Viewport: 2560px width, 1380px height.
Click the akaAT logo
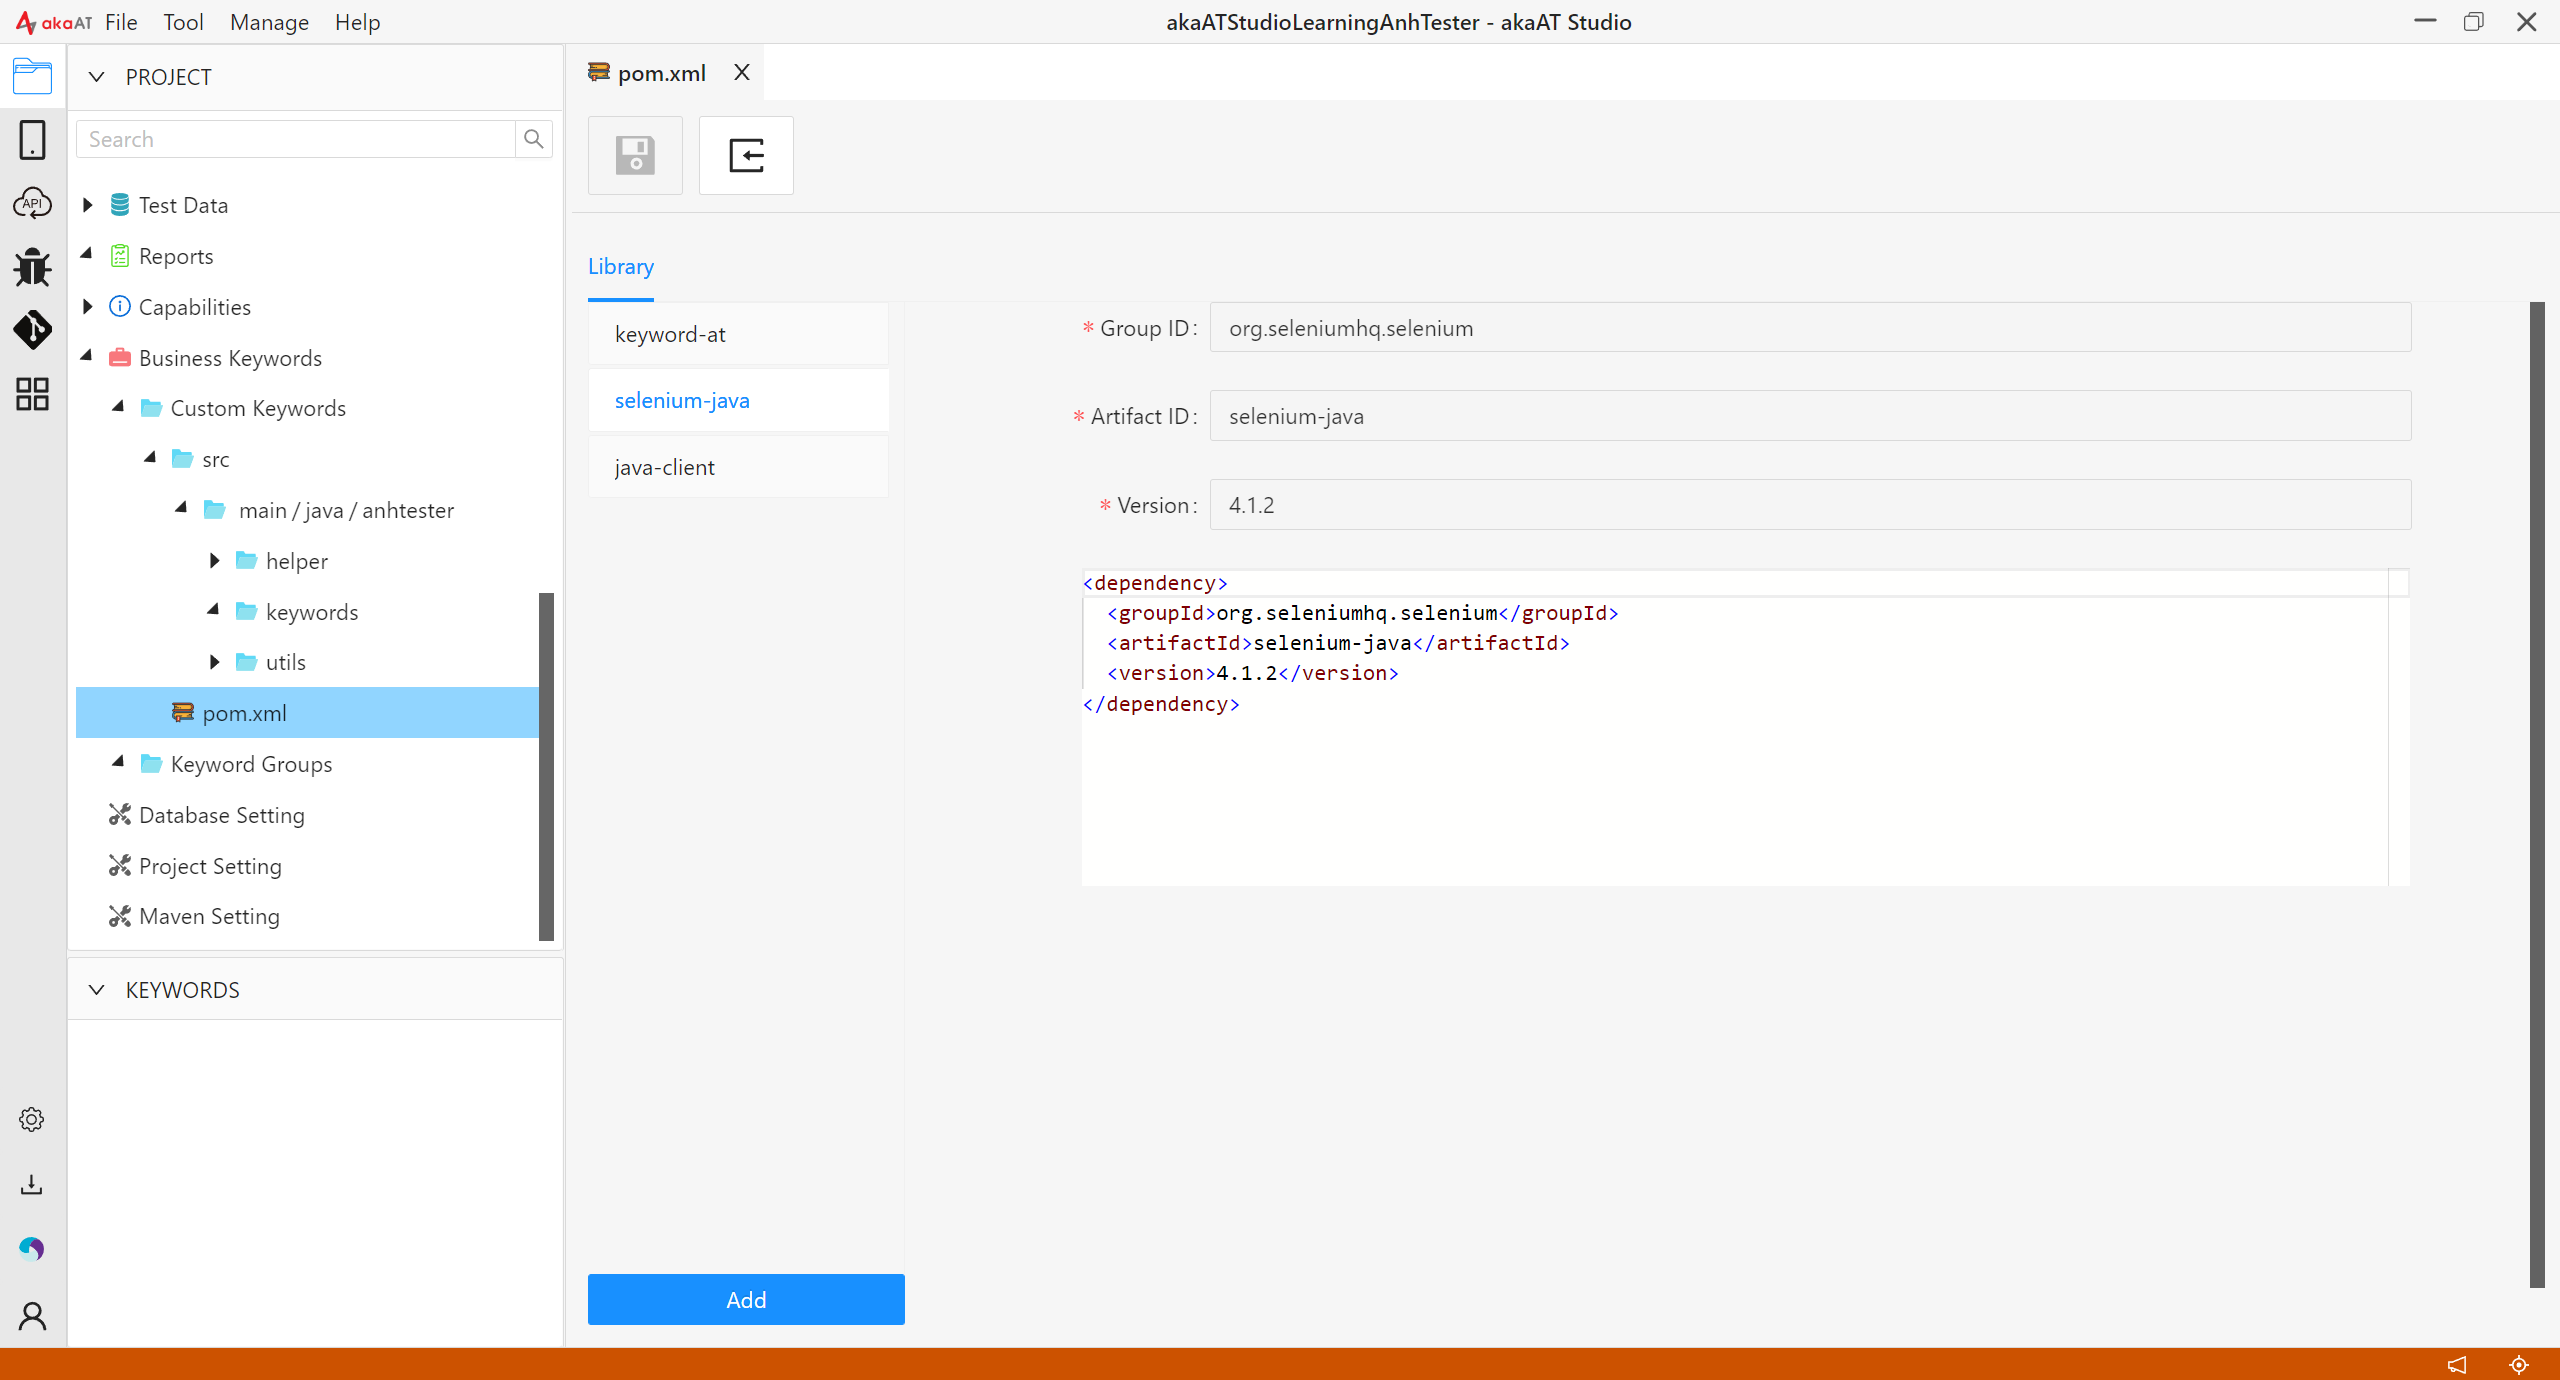coord(54,22)
